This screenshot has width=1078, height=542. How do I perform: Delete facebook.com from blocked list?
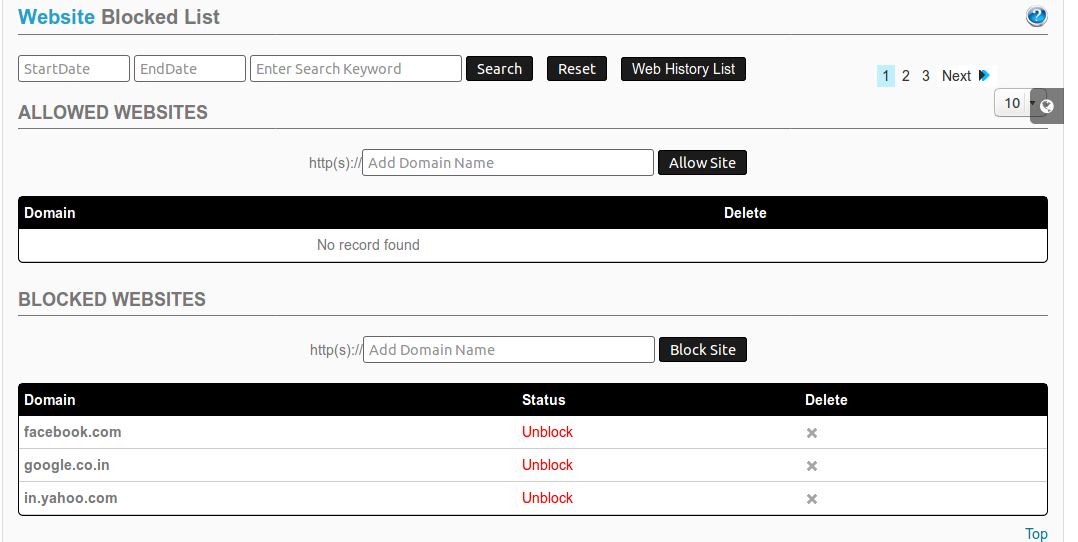tap(812, 433)
